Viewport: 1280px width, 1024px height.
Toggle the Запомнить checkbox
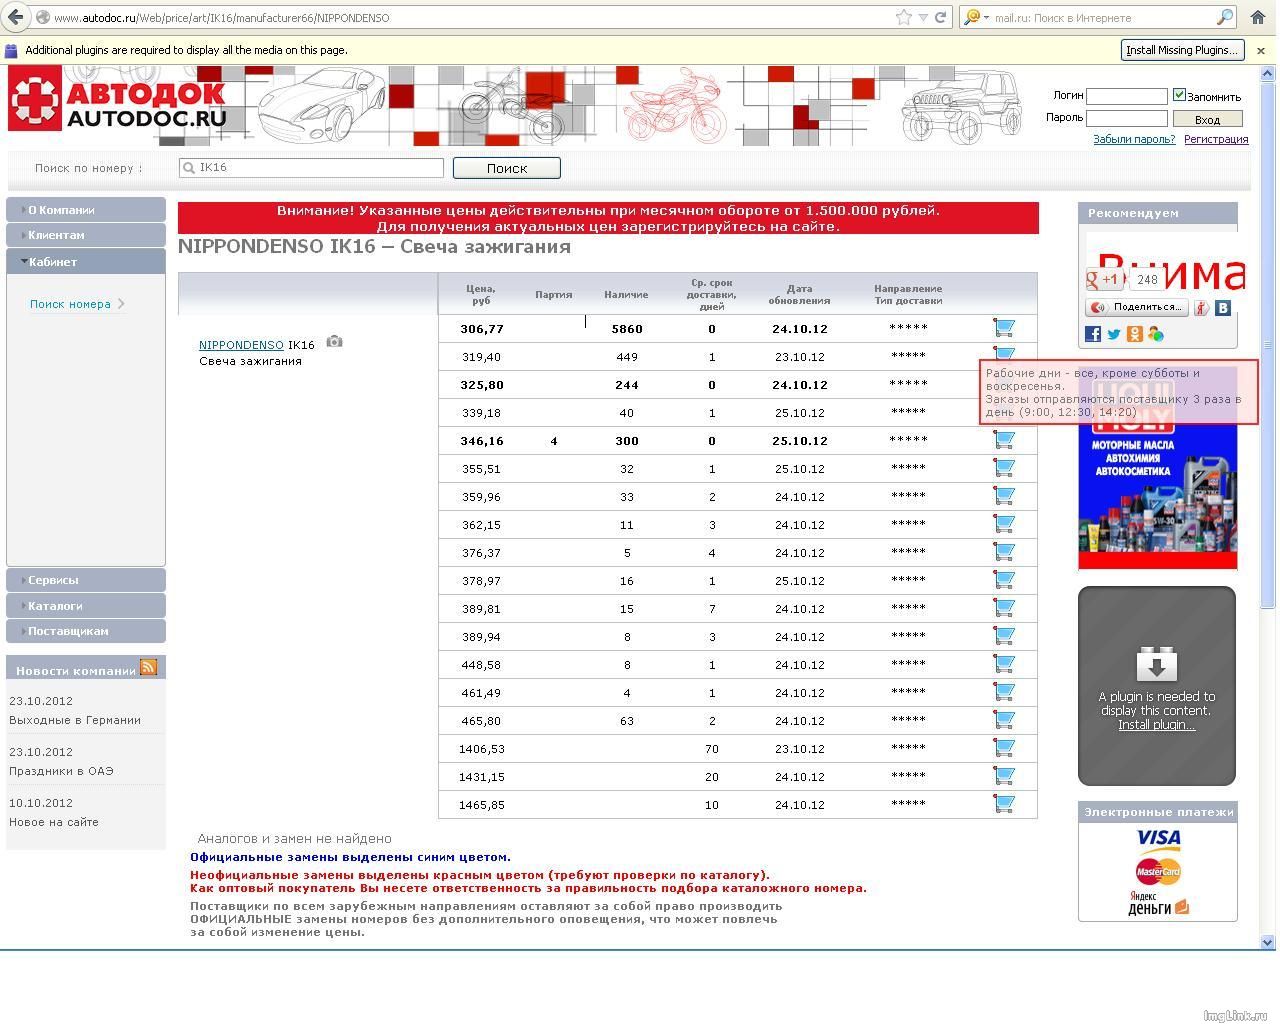coord(1179,95)
